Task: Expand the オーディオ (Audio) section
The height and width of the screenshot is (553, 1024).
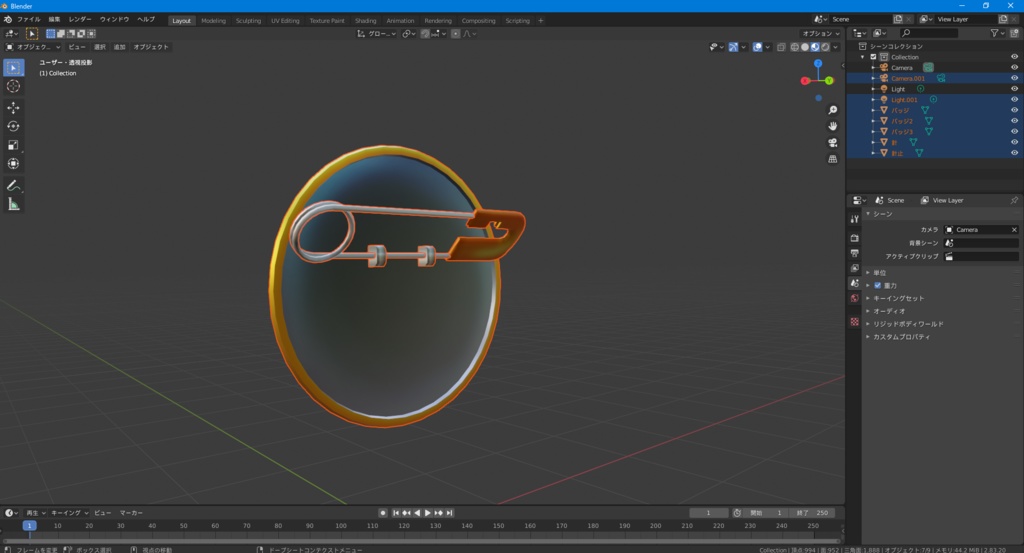Action: 889,311
